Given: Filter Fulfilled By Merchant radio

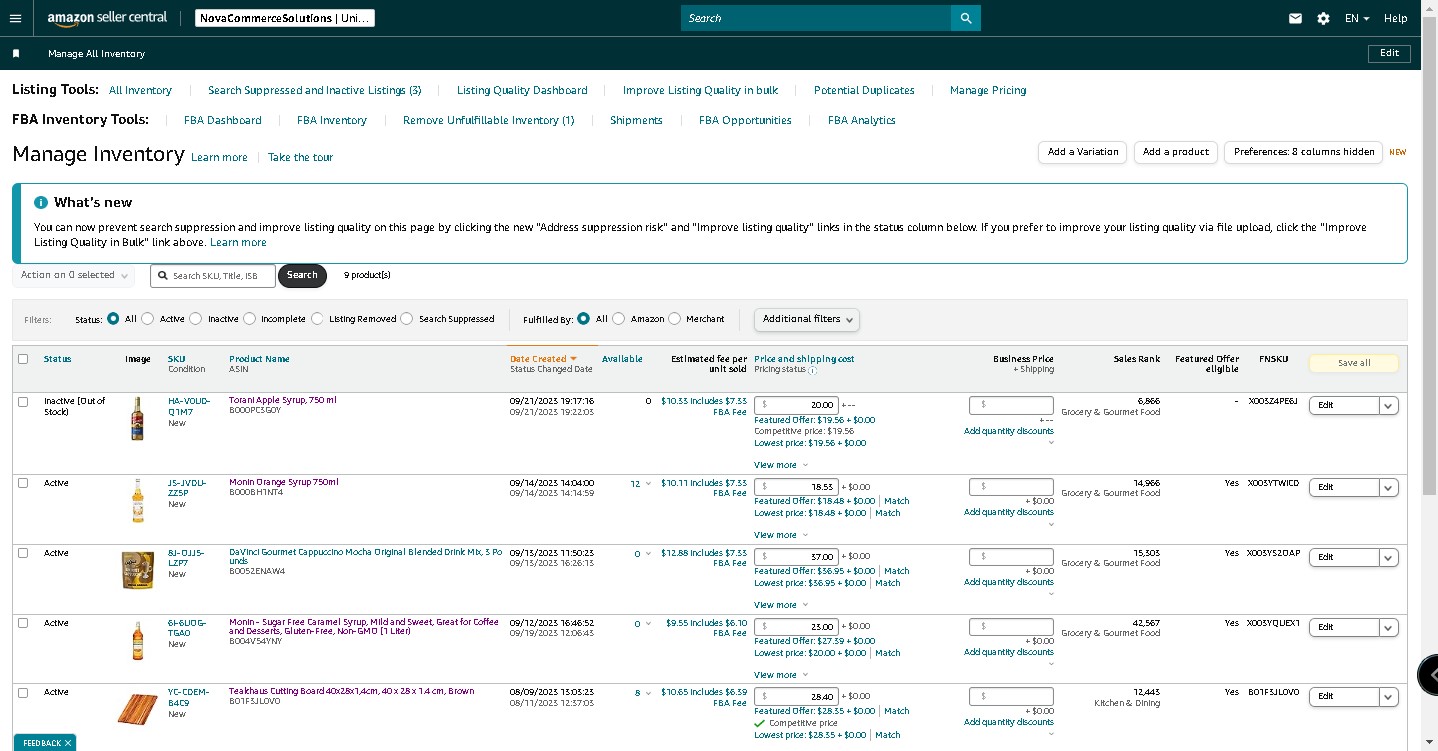Looking at the screenshot, I should click(x=674, y=319).
